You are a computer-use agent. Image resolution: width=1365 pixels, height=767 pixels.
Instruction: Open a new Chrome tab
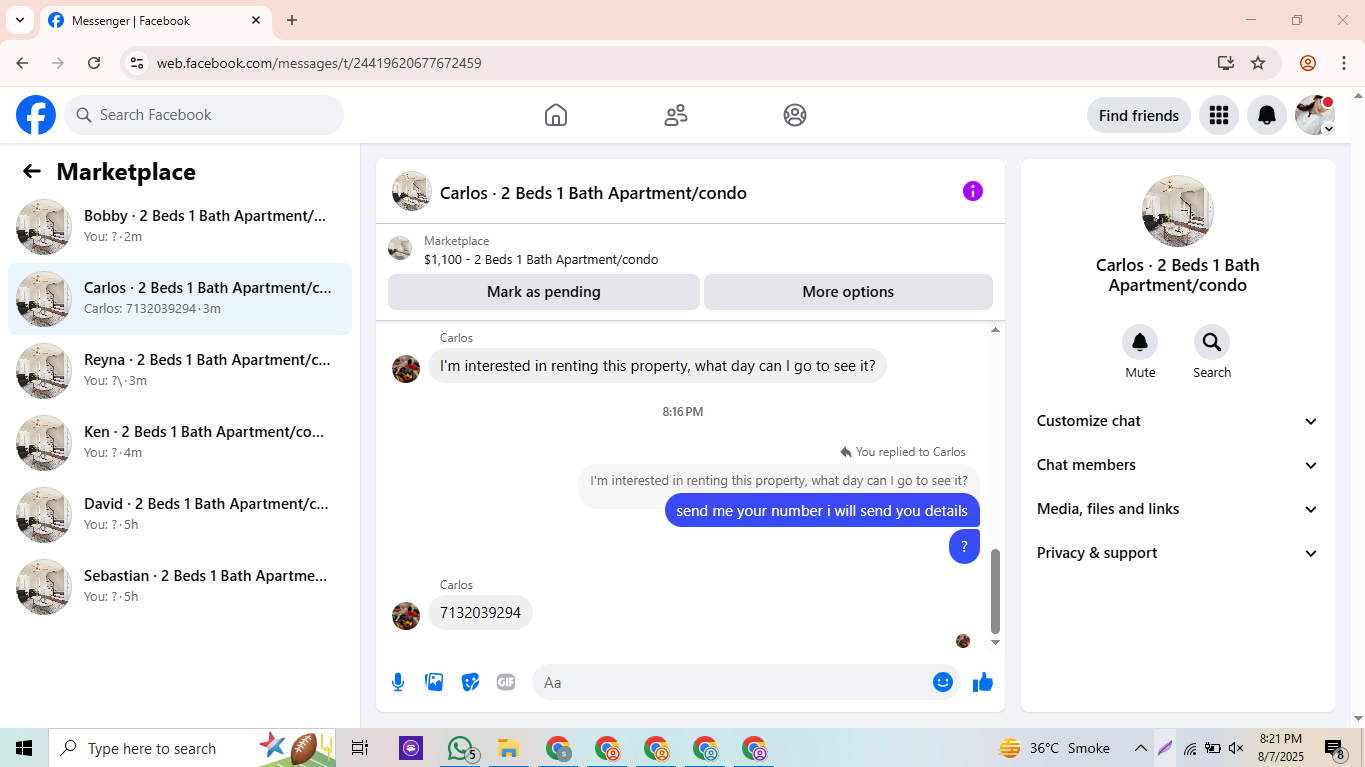(x=292, y=20)
